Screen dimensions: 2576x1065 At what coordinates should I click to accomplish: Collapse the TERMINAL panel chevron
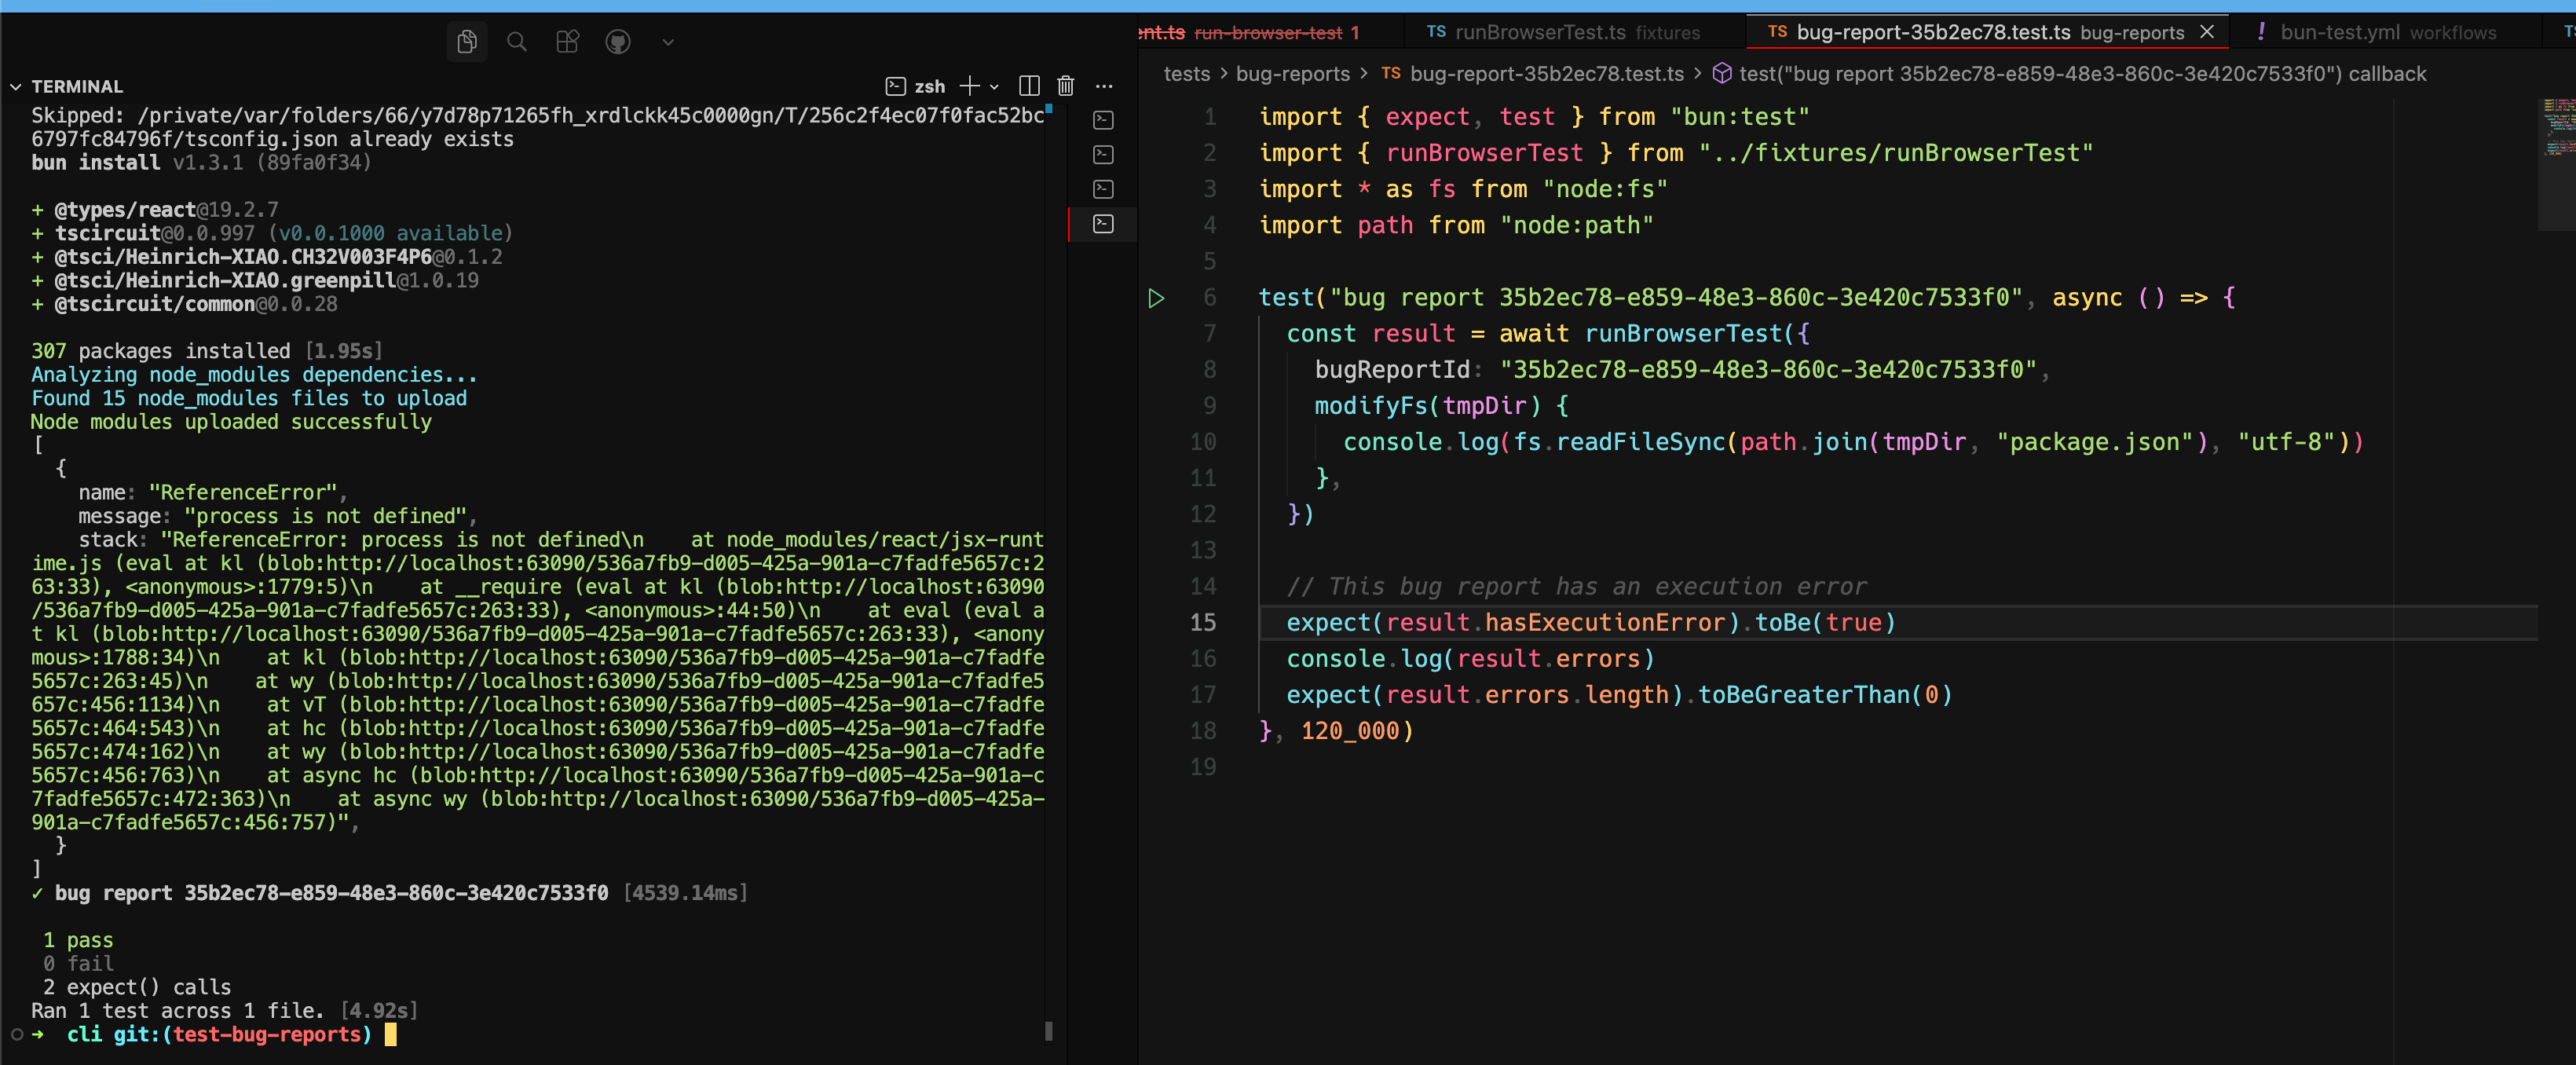pyautogui.click(x=16, y=87)
